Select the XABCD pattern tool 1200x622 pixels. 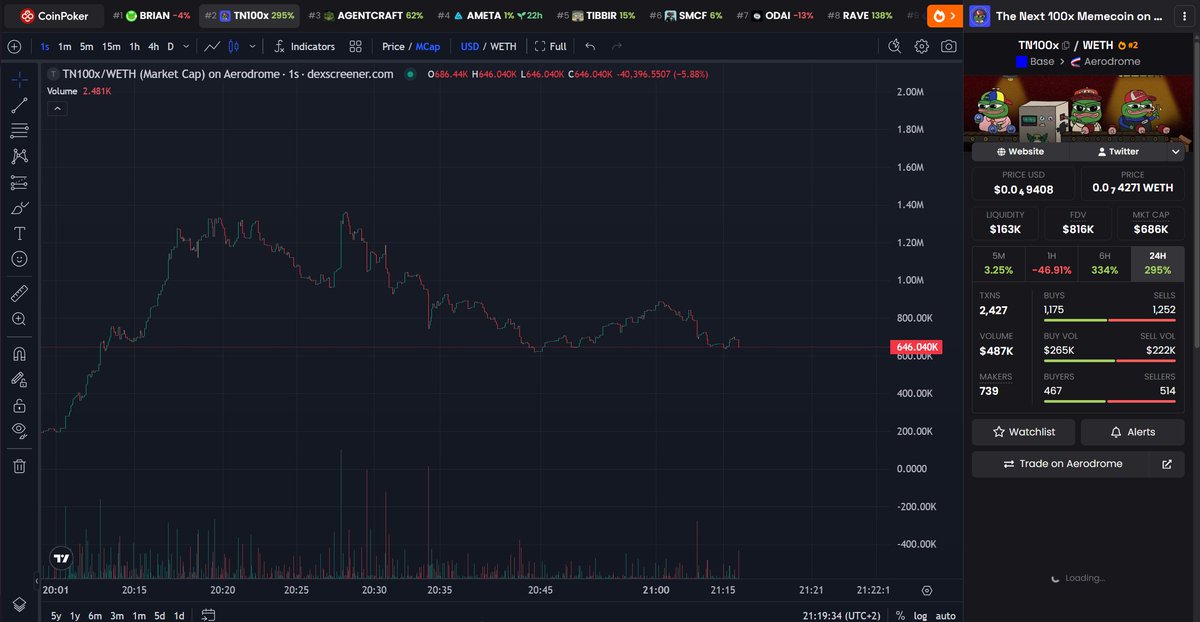(19, 156)
